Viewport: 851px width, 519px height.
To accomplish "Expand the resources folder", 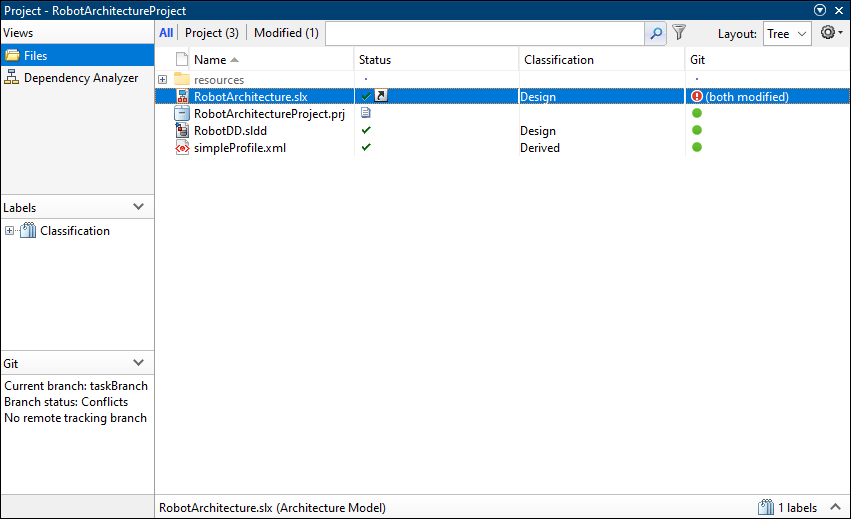I will point(163,80).
